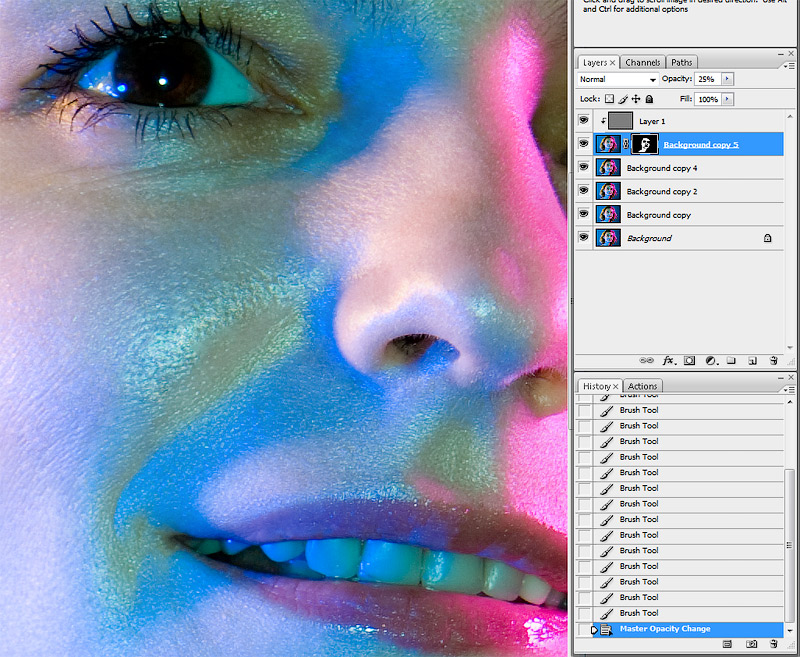
Task: Create new document from current state
Action: (727, 644)
